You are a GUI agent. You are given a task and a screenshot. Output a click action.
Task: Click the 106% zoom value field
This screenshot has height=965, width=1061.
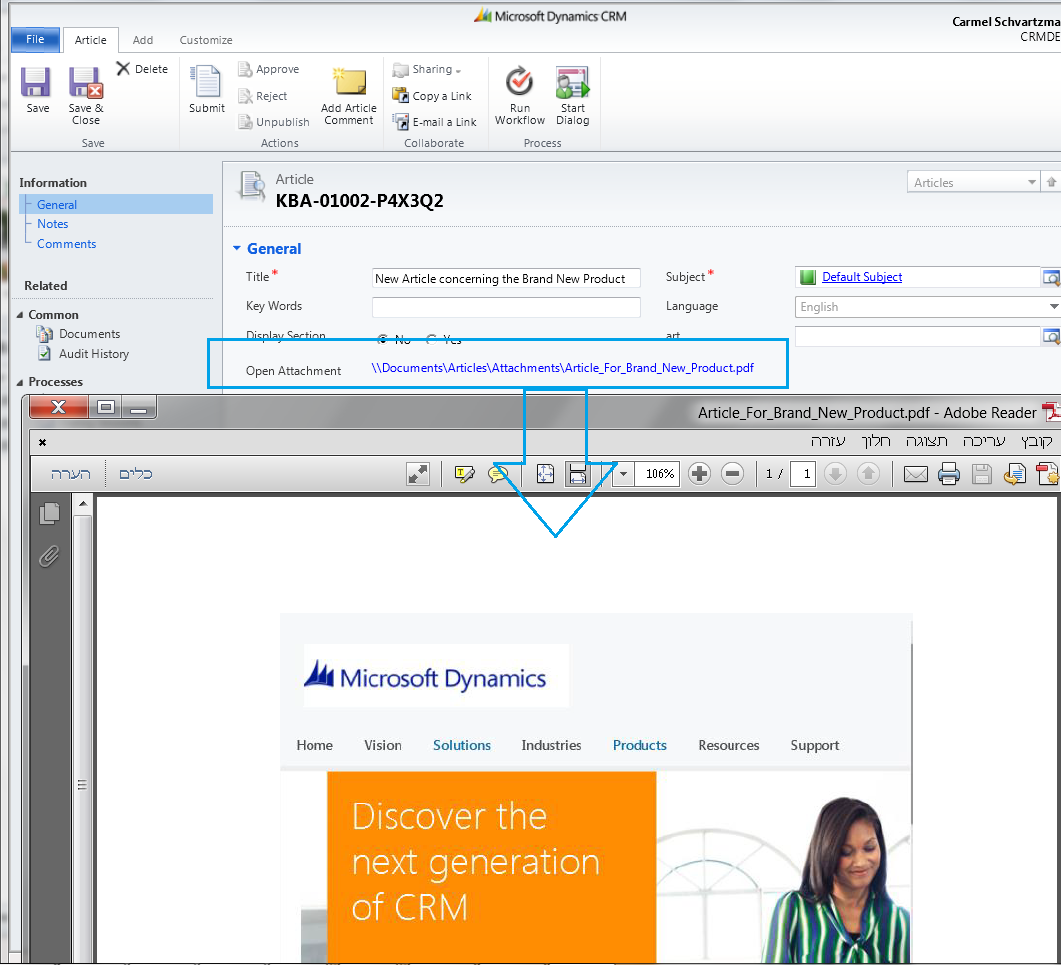658,474
